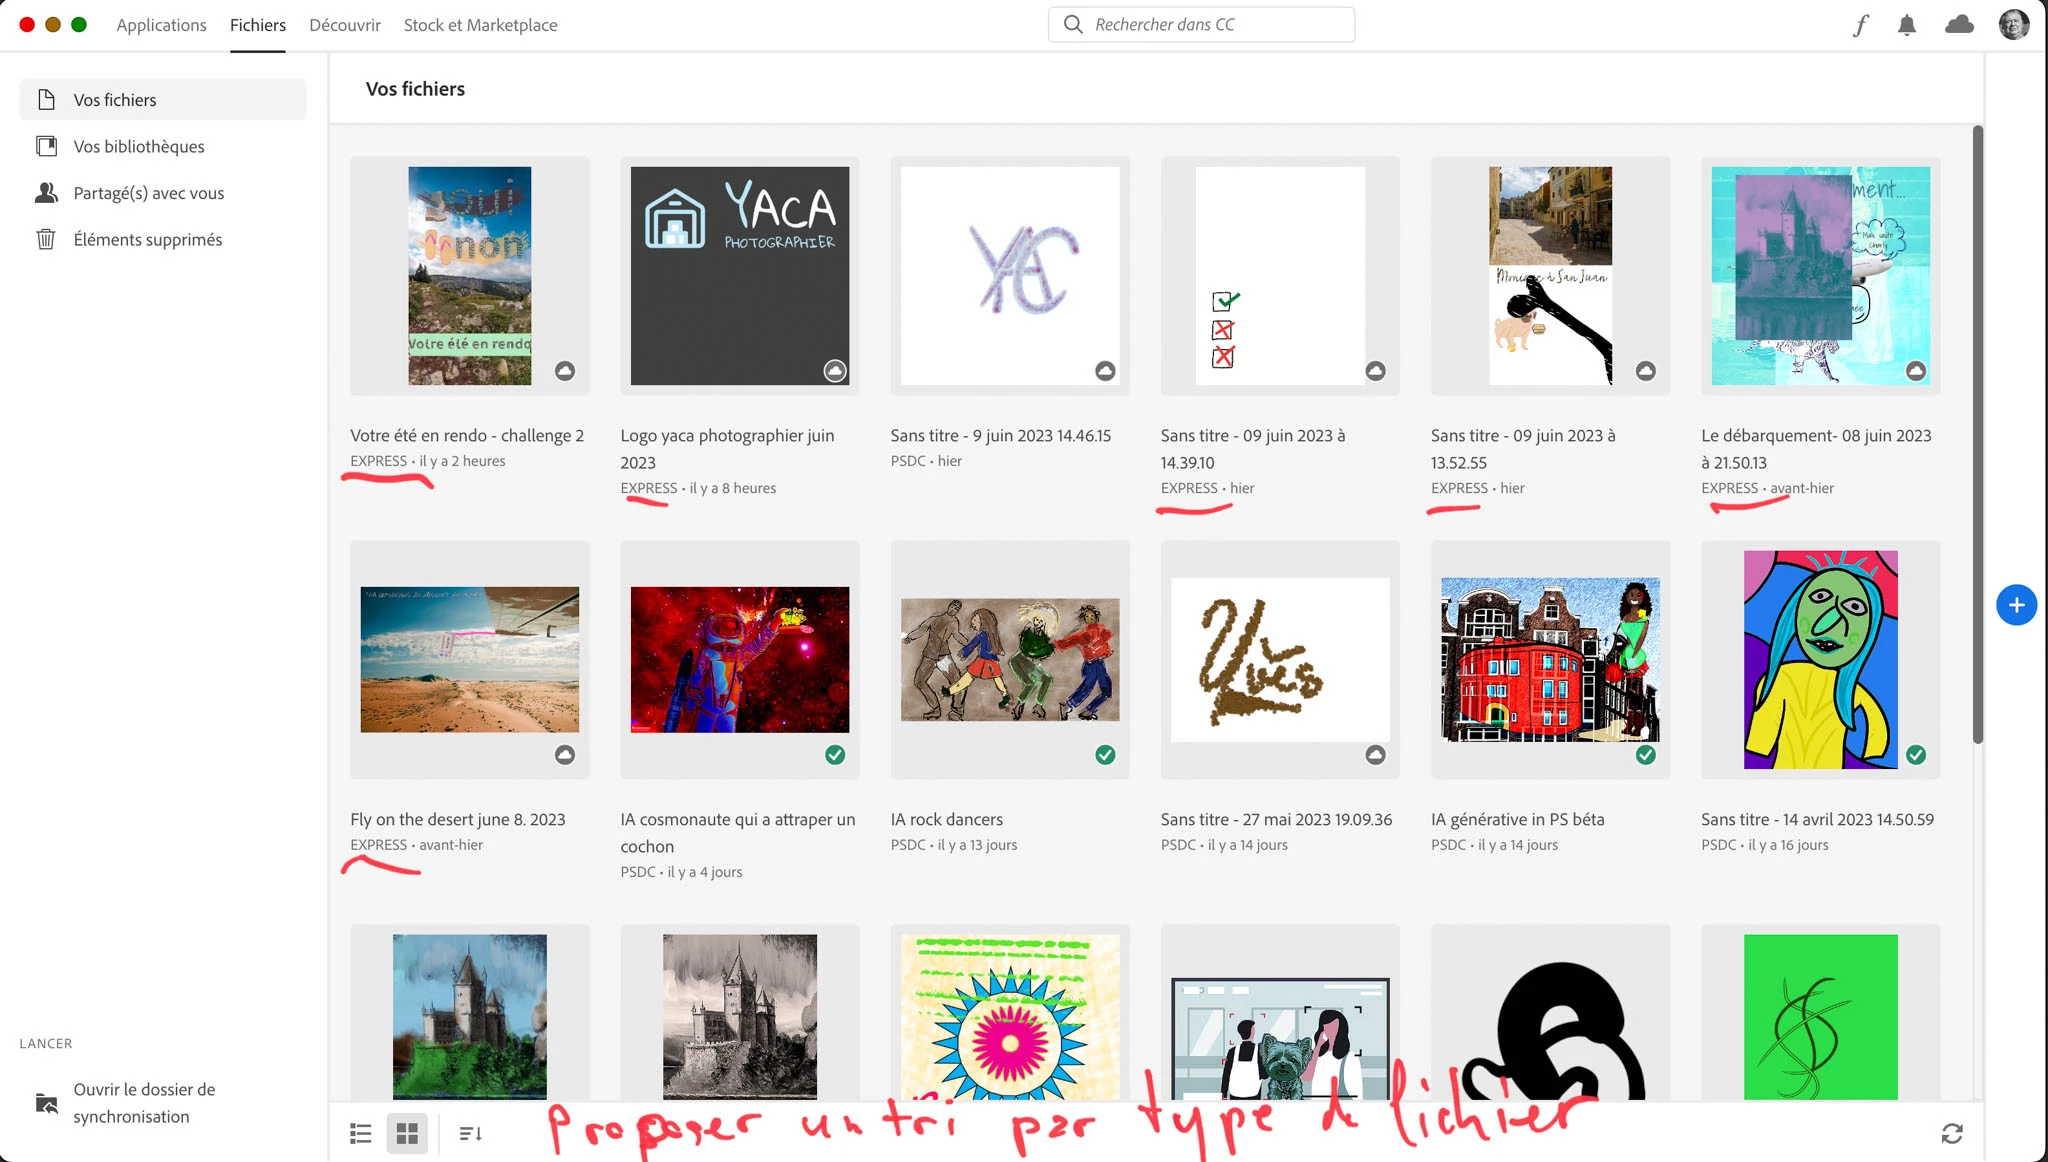Click the refresh sync icon
The image size is (2048, 1162).
click(1952, 1133)
